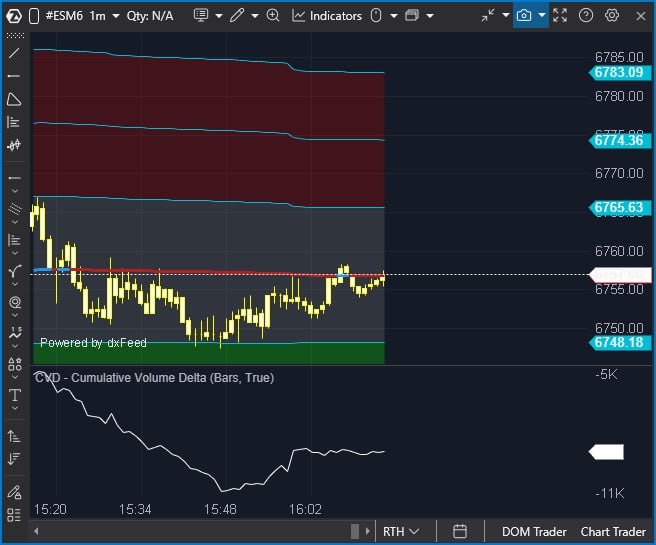Expand the overlay windows dropdown arrow
The height and width of the screenshot is (545, 656).
click(x=430, y=16)
